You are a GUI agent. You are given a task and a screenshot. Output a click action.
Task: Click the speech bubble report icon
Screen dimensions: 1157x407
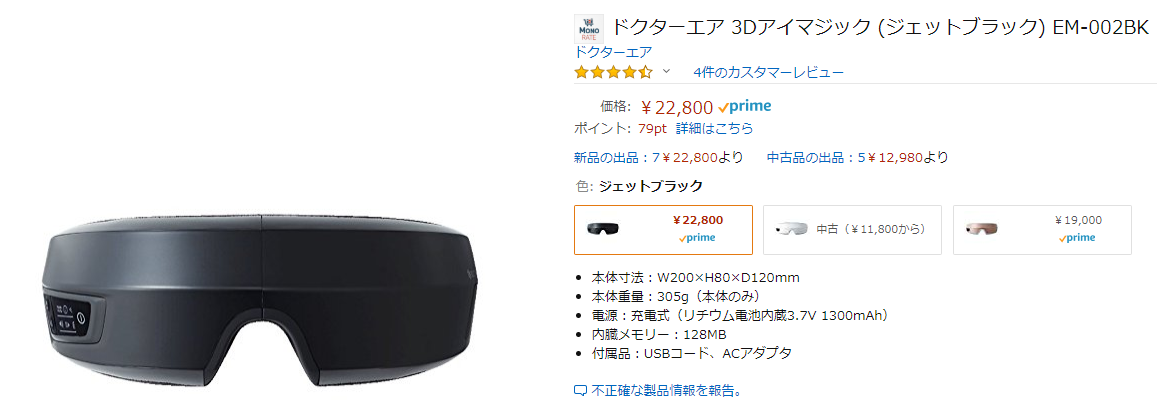point(580,390)
